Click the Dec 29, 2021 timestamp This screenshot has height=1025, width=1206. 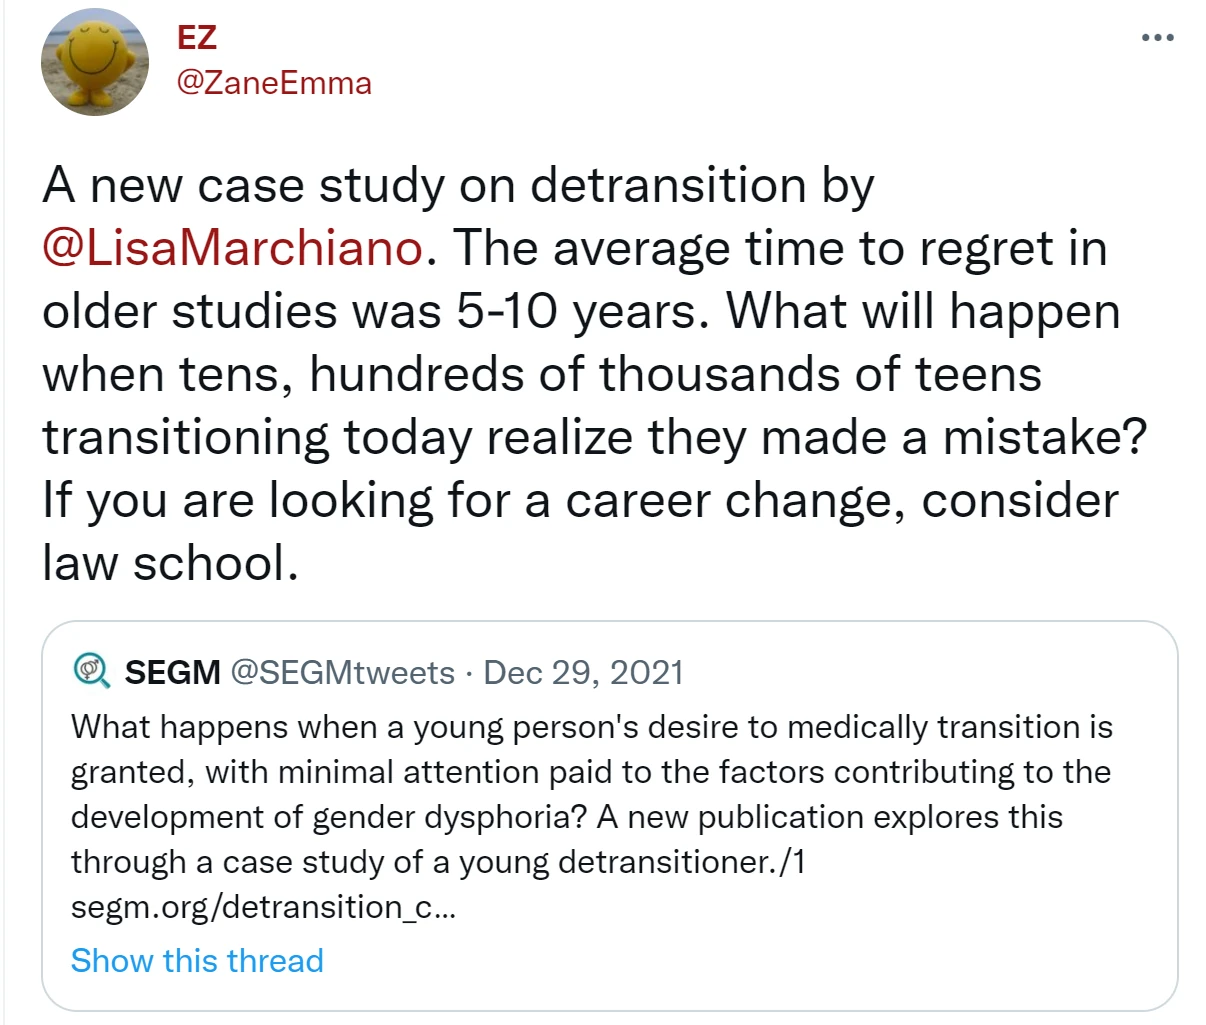click(583, 673)
